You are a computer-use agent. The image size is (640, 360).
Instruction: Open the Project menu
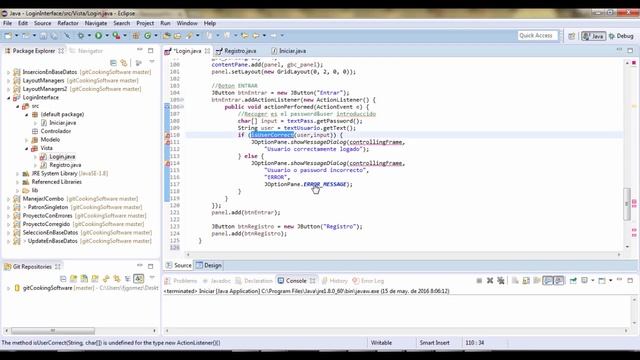point(145,23)
